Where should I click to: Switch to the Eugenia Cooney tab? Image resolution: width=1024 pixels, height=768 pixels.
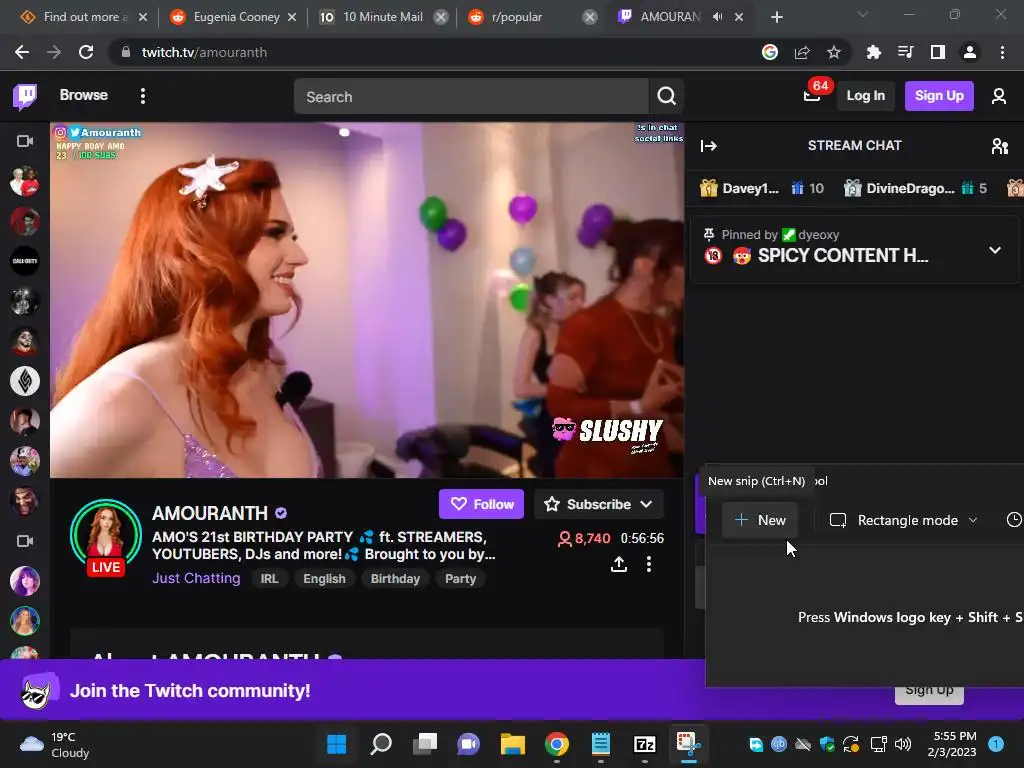pos(234,17)
